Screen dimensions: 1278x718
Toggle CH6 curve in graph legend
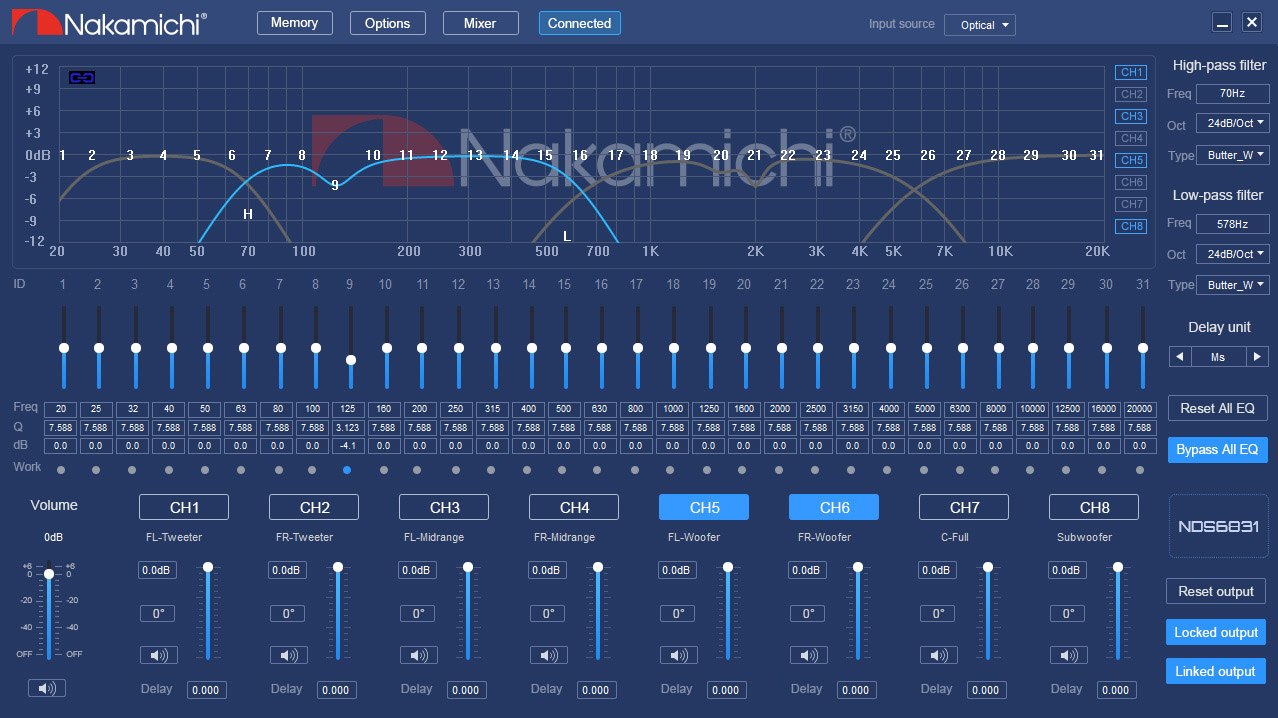pos(1131,182)
